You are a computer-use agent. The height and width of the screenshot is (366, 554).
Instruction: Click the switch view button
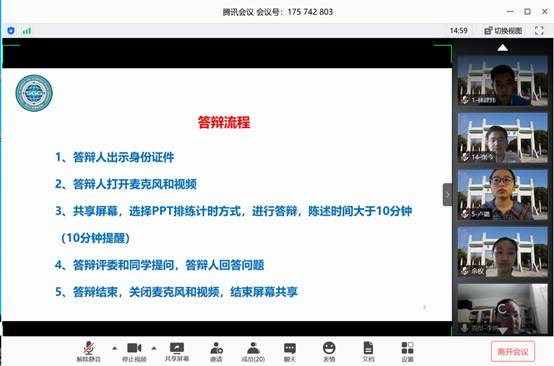[x=503, y=31]
